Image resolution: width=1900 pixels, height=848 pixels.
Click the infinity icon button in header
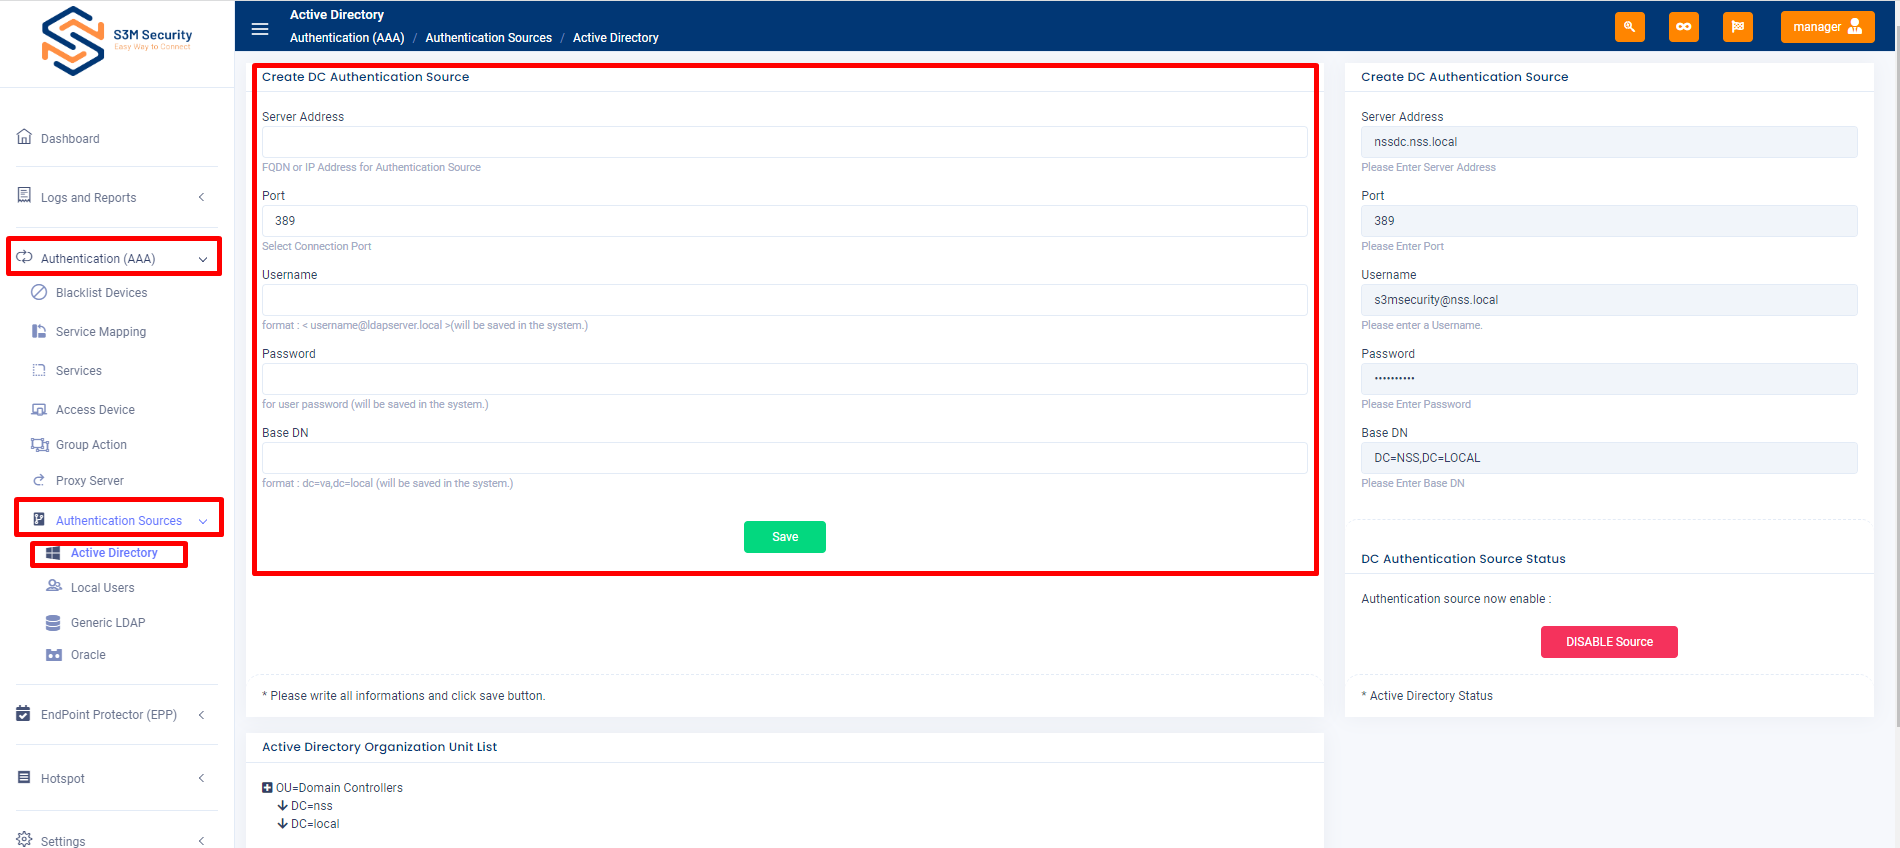tap(1684, 27)
